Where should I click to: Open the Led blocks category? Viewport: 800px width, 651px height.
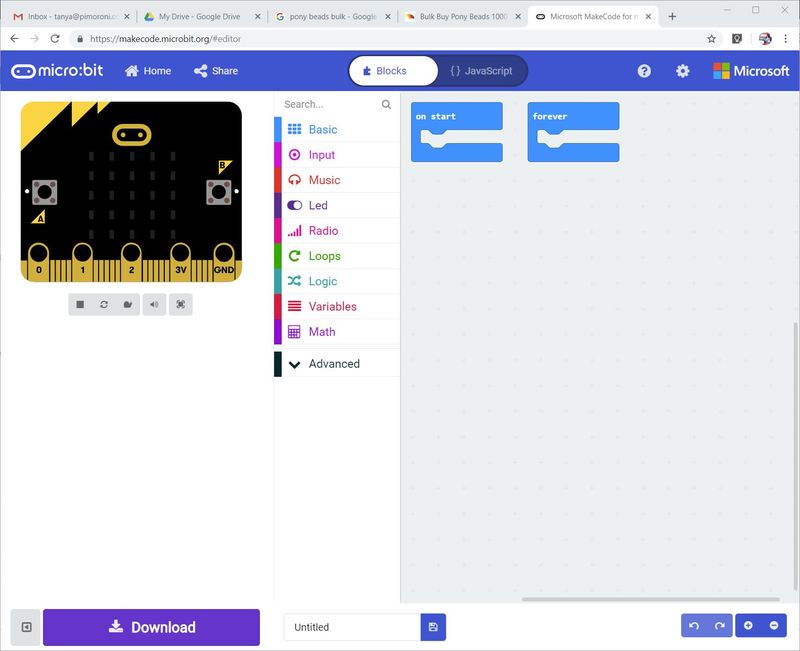pyautogui.click(x=337, y=205)
